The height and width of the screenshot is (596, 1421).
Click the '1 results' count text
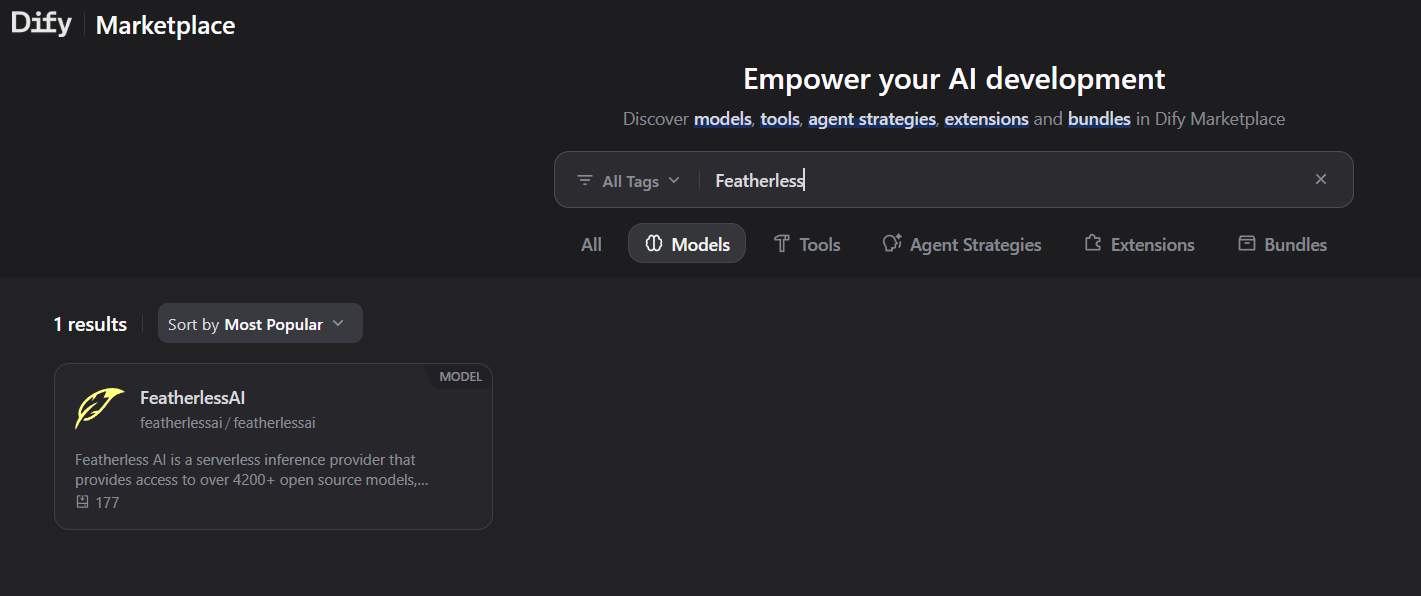click(x=90, y=324)
